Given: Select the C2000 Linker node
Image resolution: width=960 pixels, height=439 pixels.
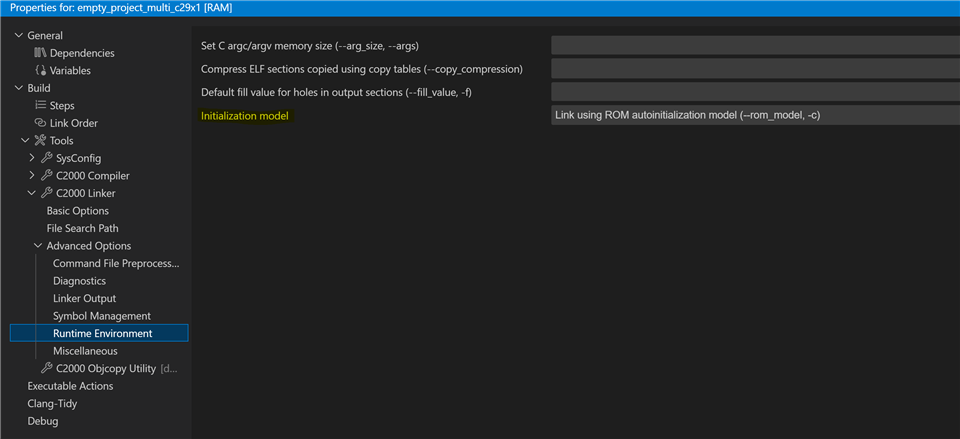Looking at the screenshot, I should 86,193.
